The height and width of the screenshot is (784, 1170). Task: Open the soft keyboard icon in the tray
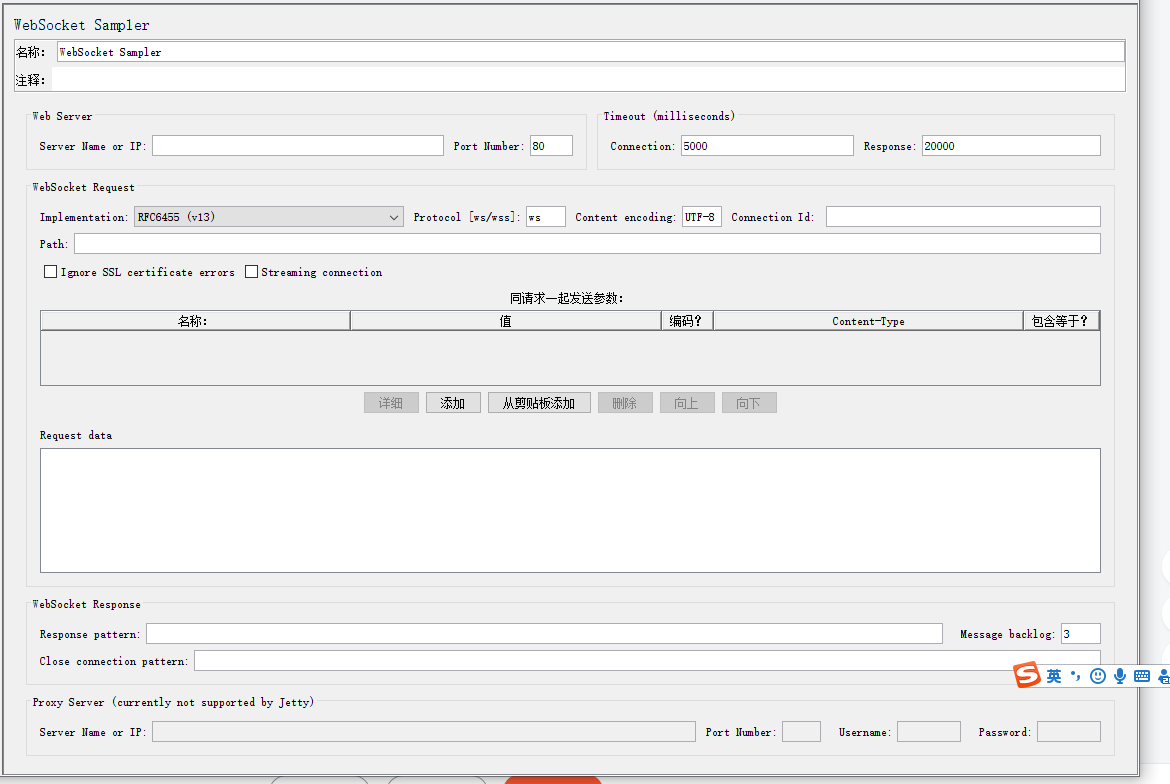click(1144, 675)
